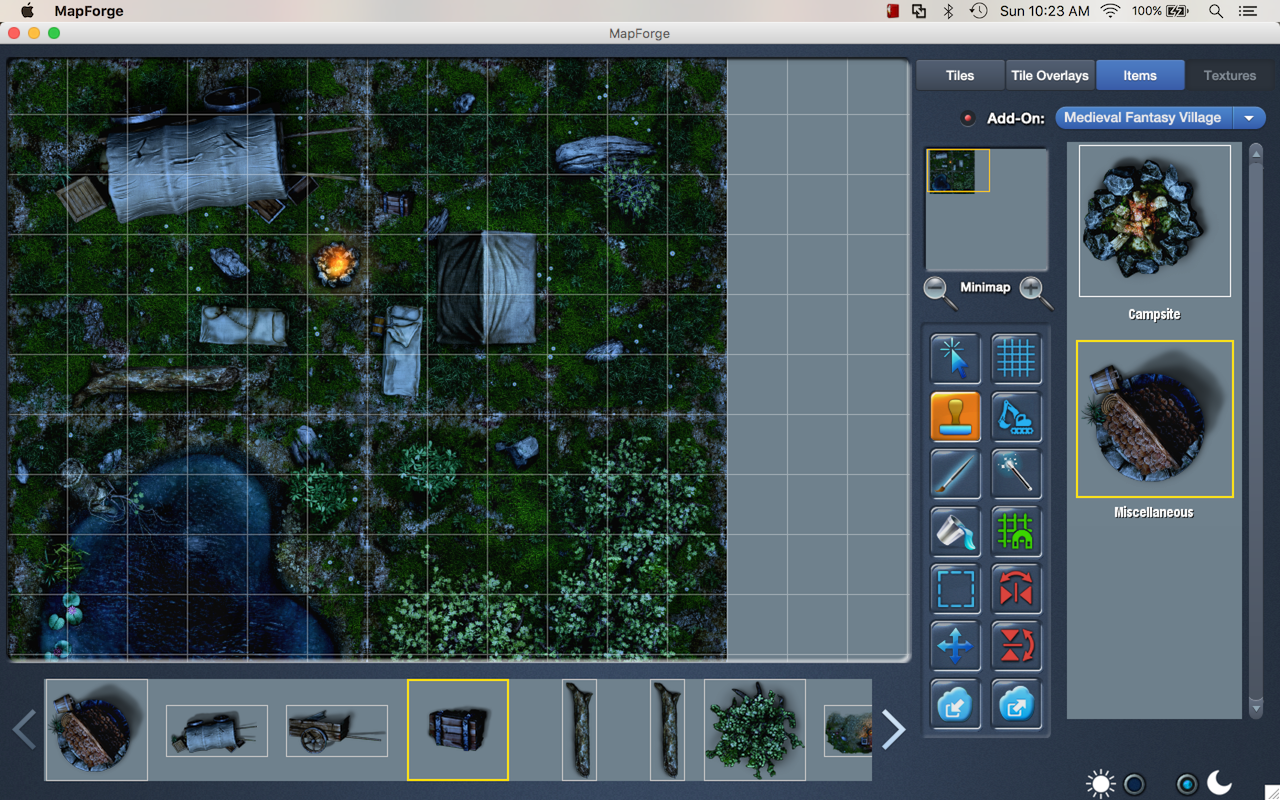Viewport: 1280px width, 800px height.
Task: Toggle the blue grid tool
Action: click(1016, 359)
